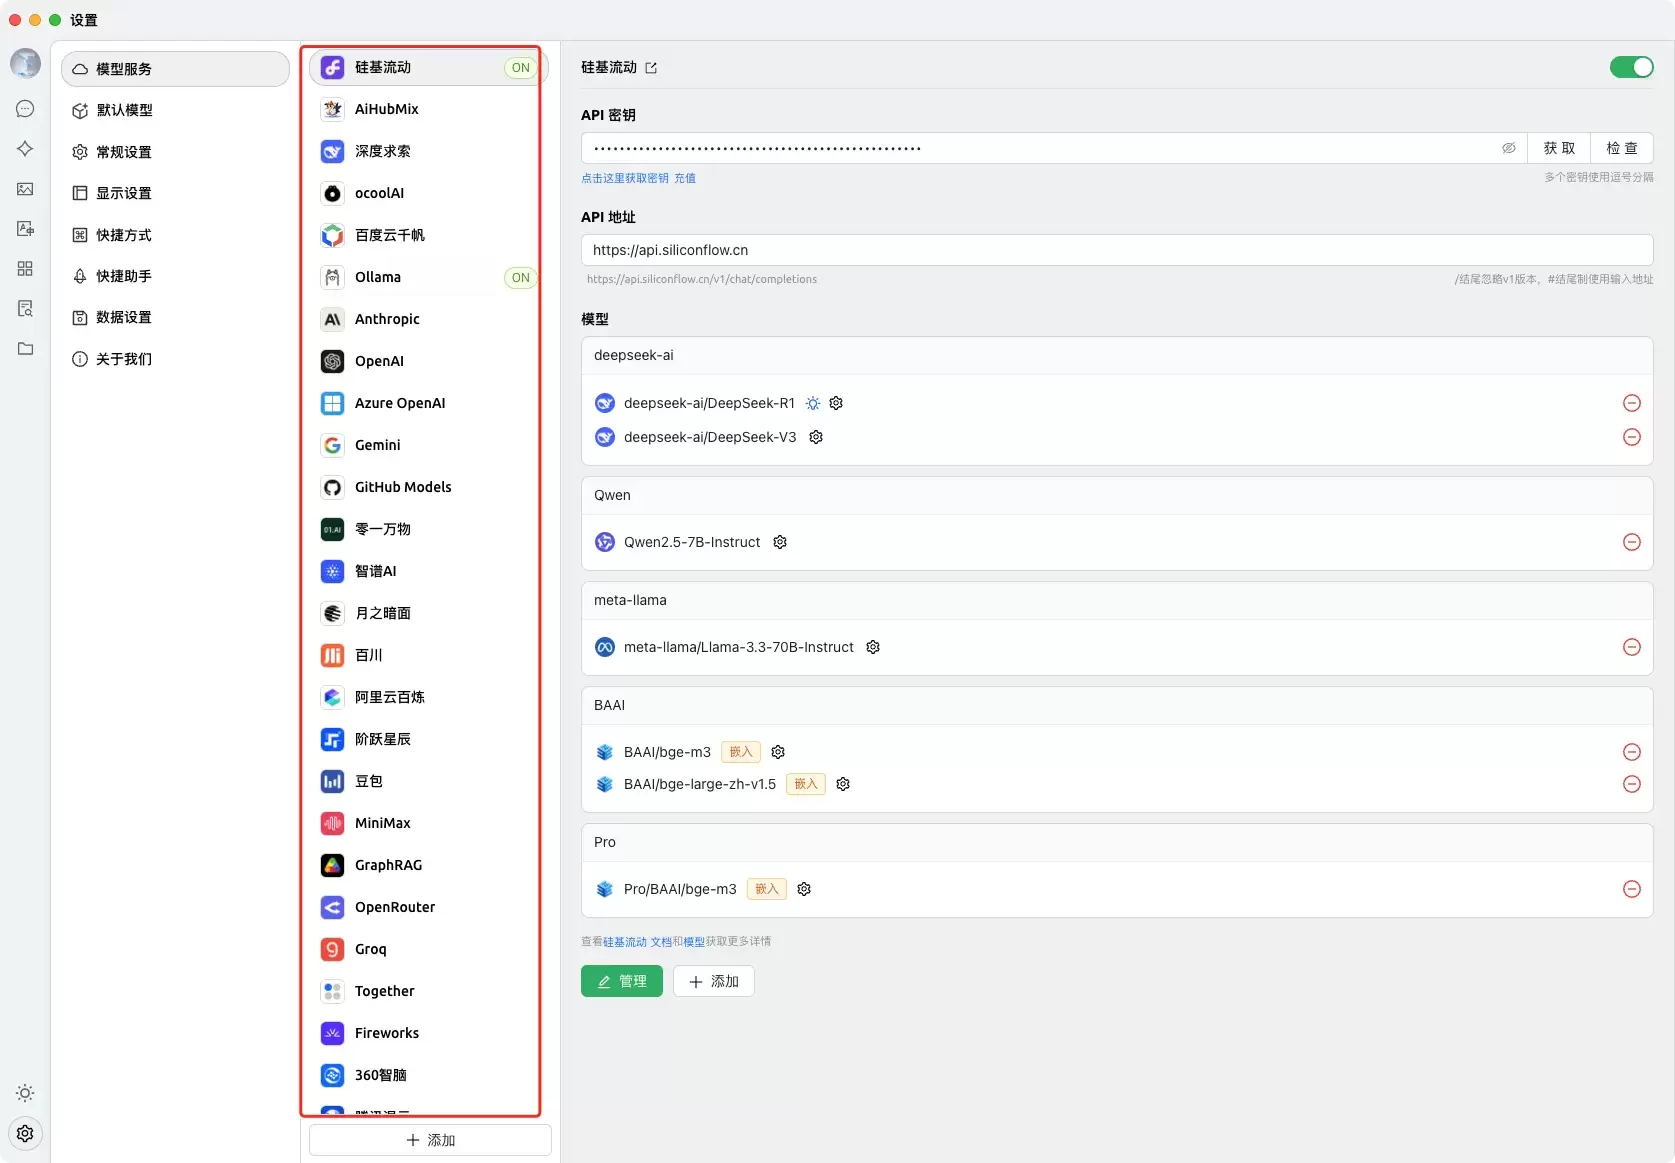1675x1163 pixels.
Task: Focus the API 地址 input field
Action: (x=1117, y=250)
